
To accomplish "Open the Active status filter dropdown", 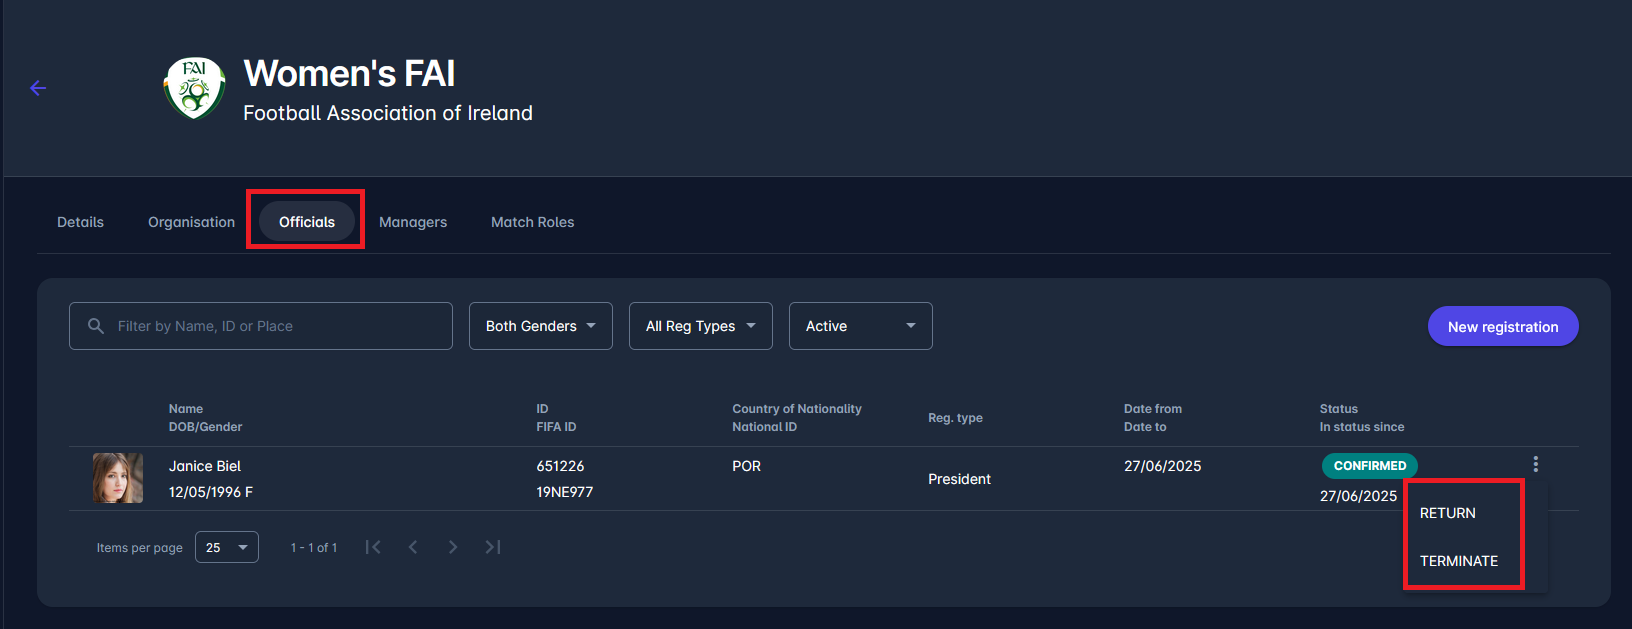I will [x=860, y=326].
